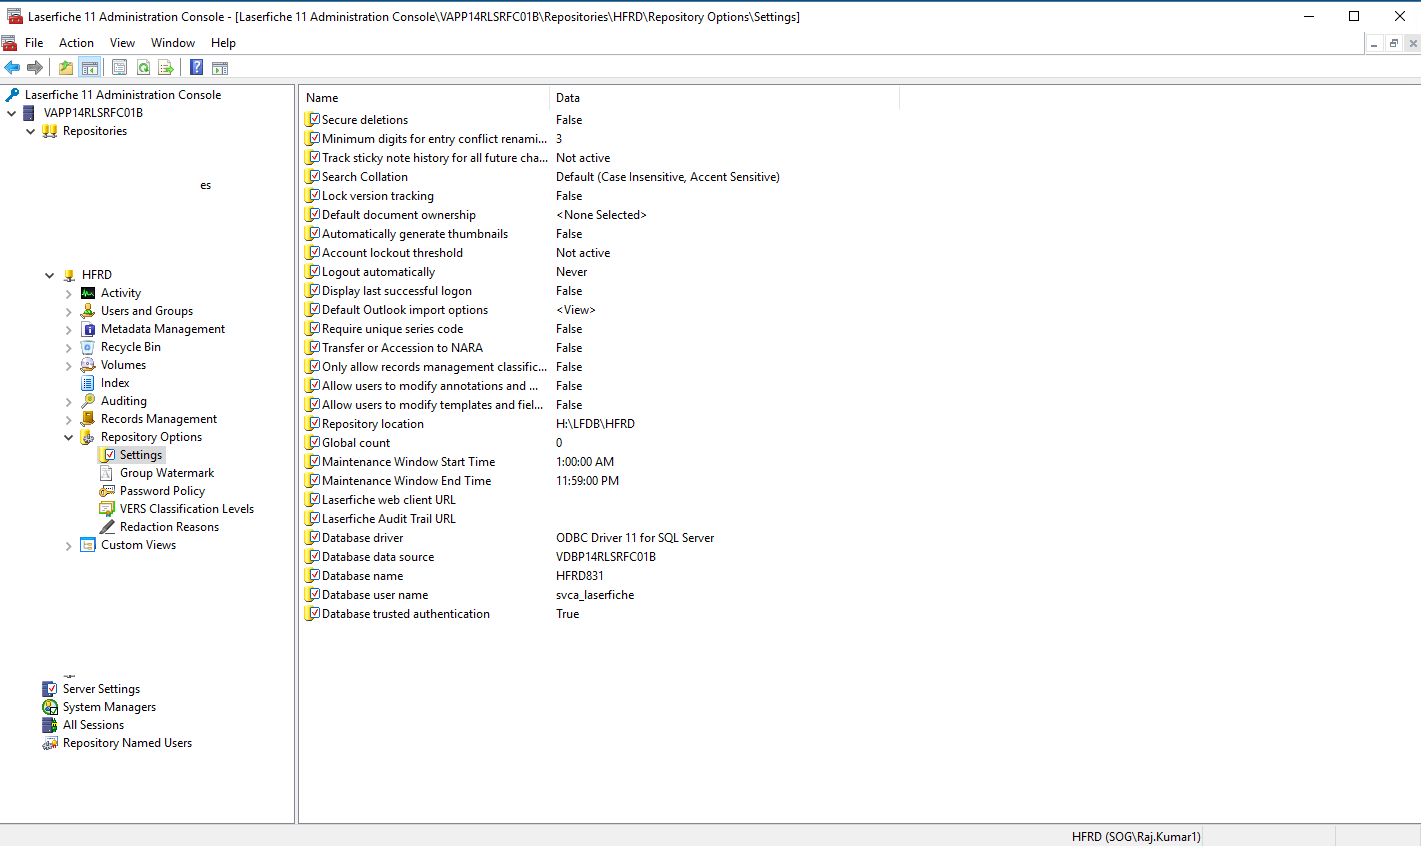Select the Database trusted authentication setting

pos(405,614)
